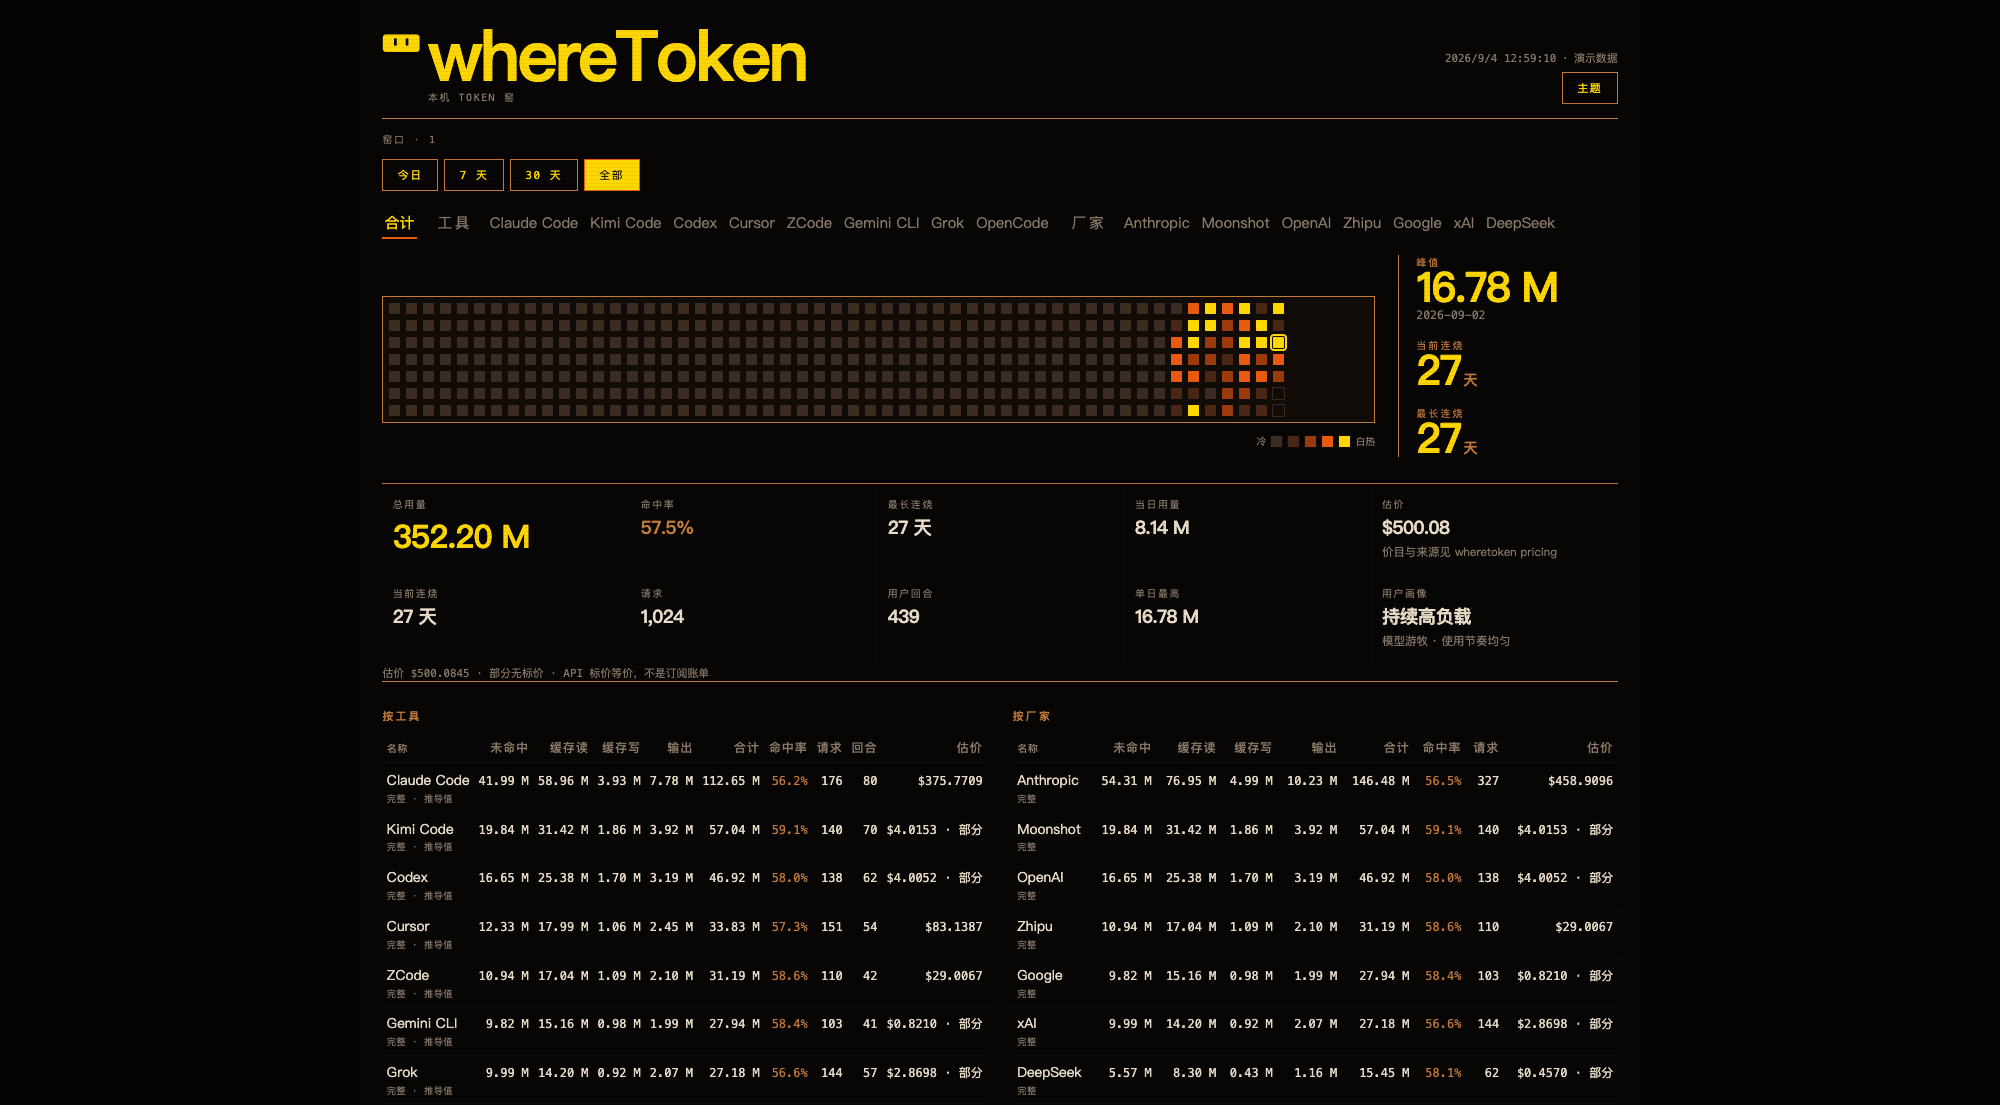Click the Anthropic row in vendor table
Image resolution: width=2000 pixels, height=1105 pixels.
pos(1314,788)
